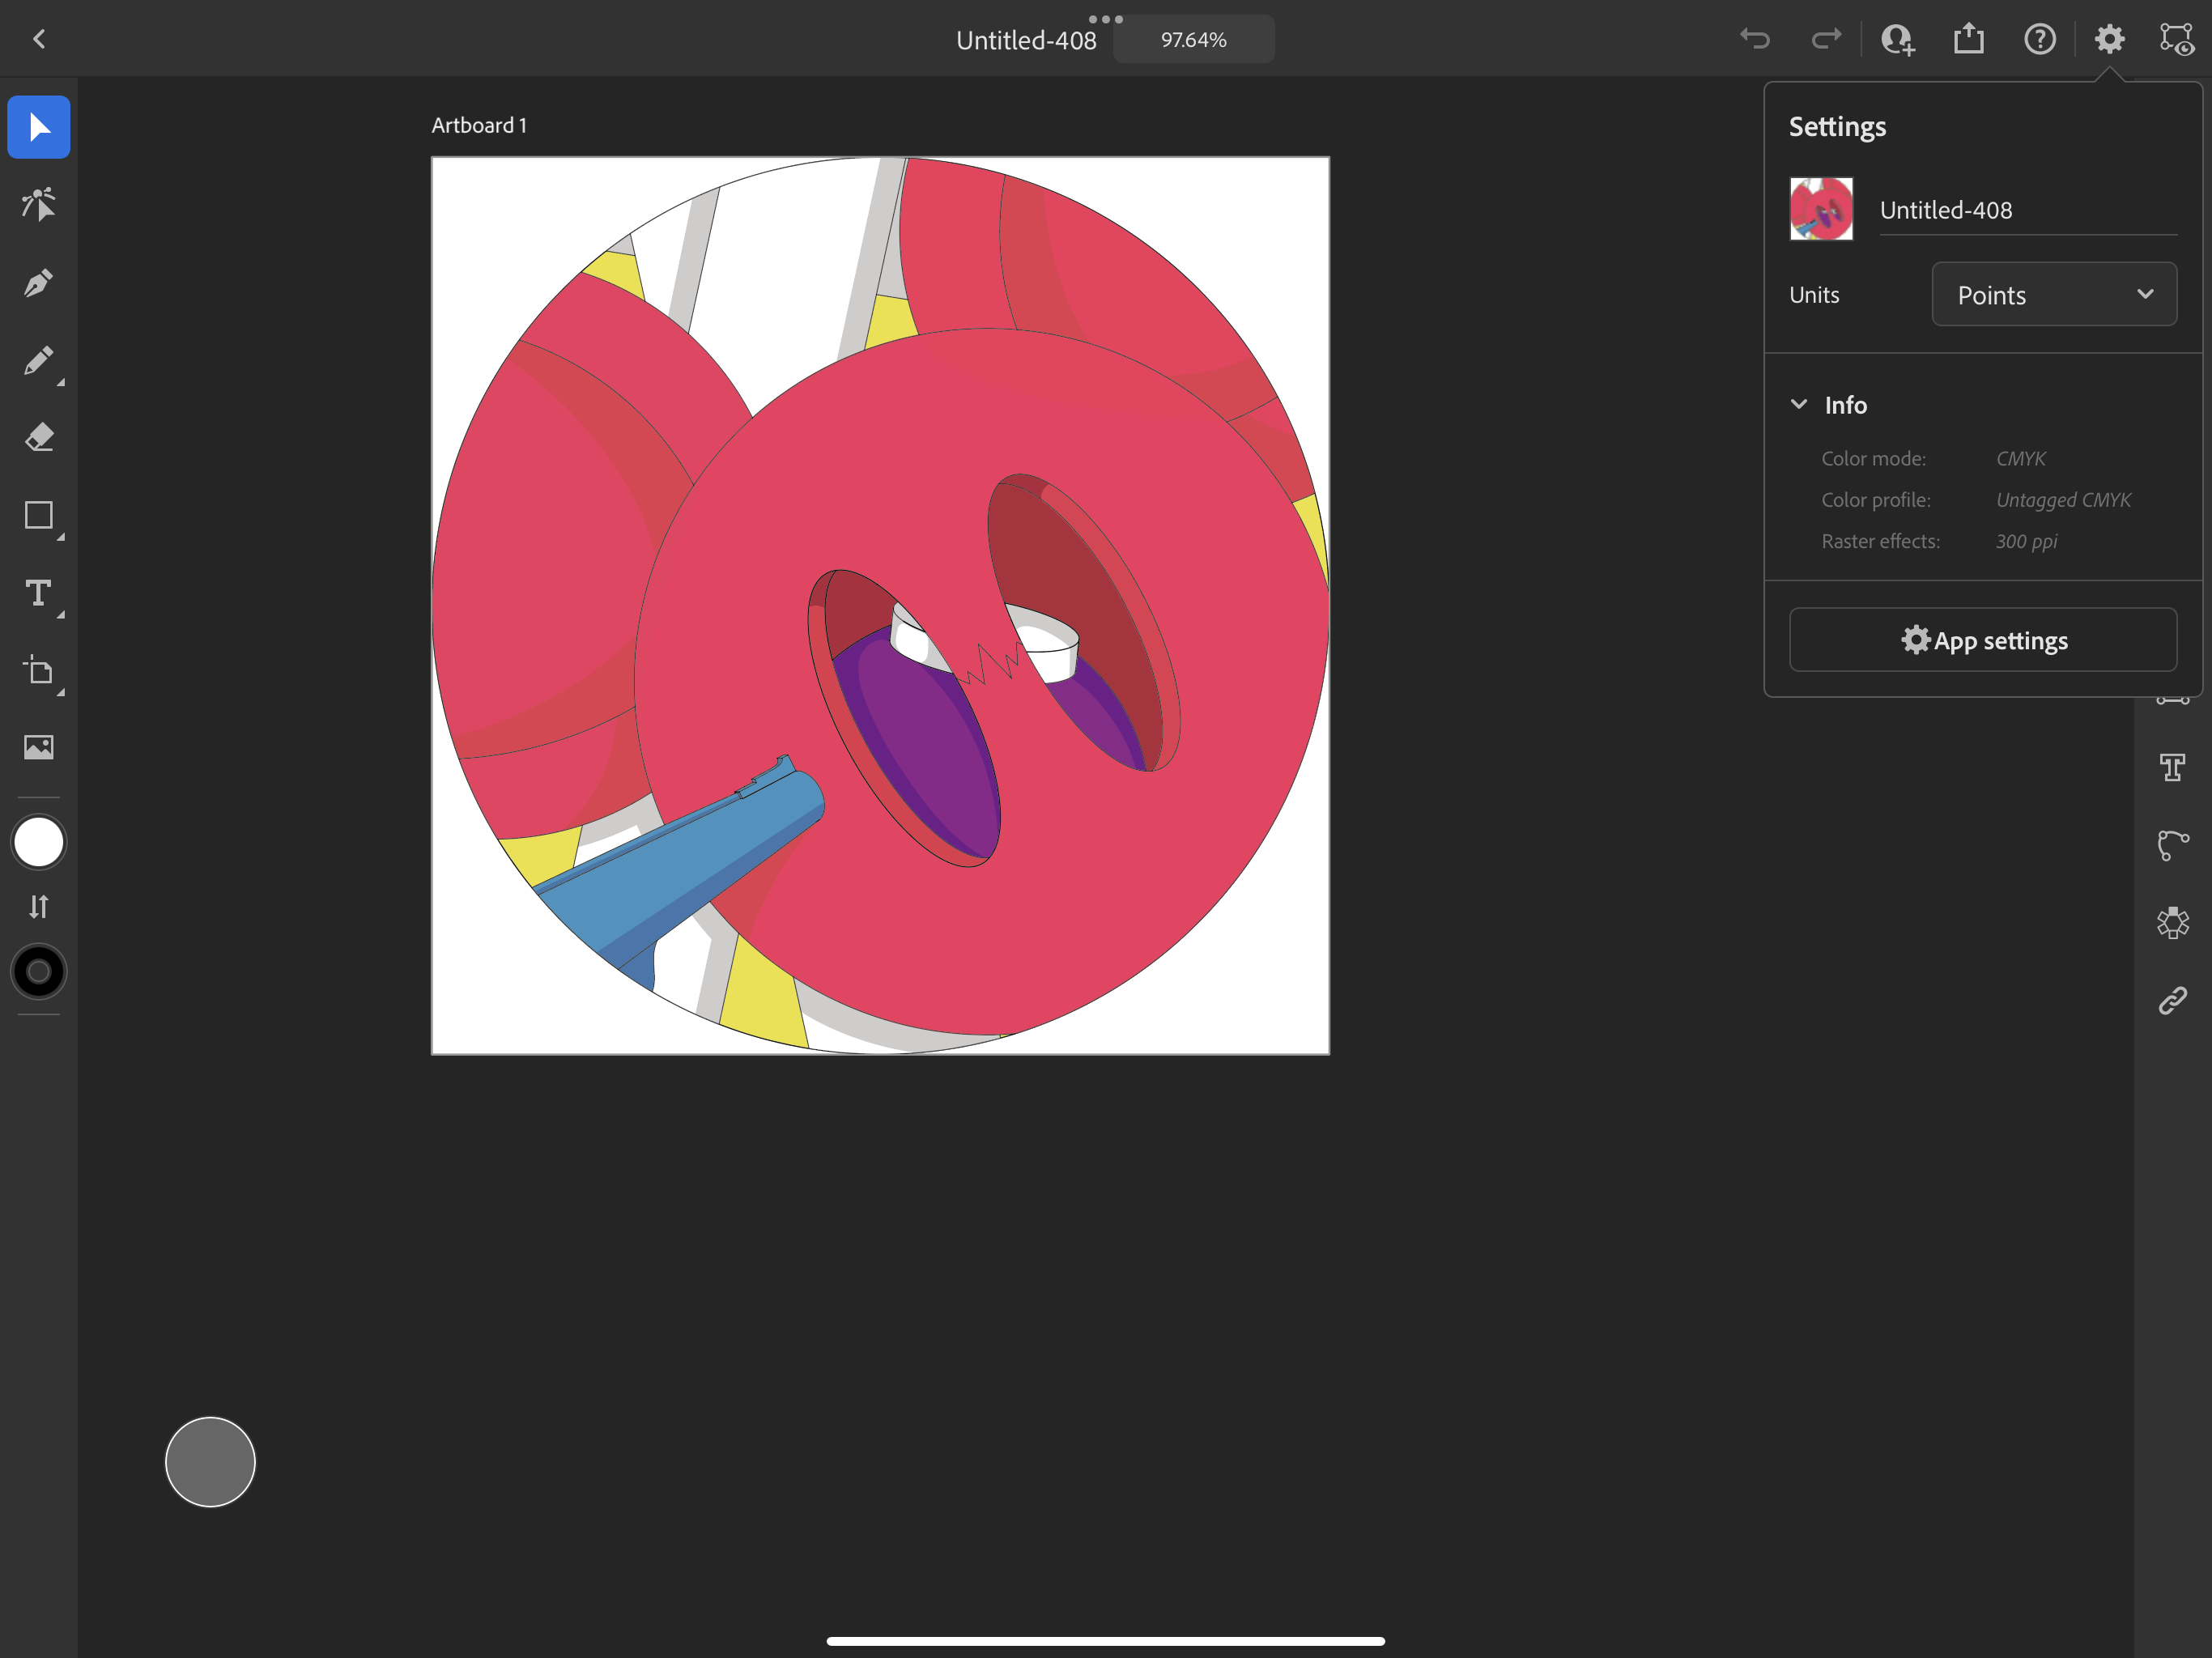Collapse the Info section
Viewport: 2212px width, 1658px height.
pyautogui.click(x=1801, y=404)
